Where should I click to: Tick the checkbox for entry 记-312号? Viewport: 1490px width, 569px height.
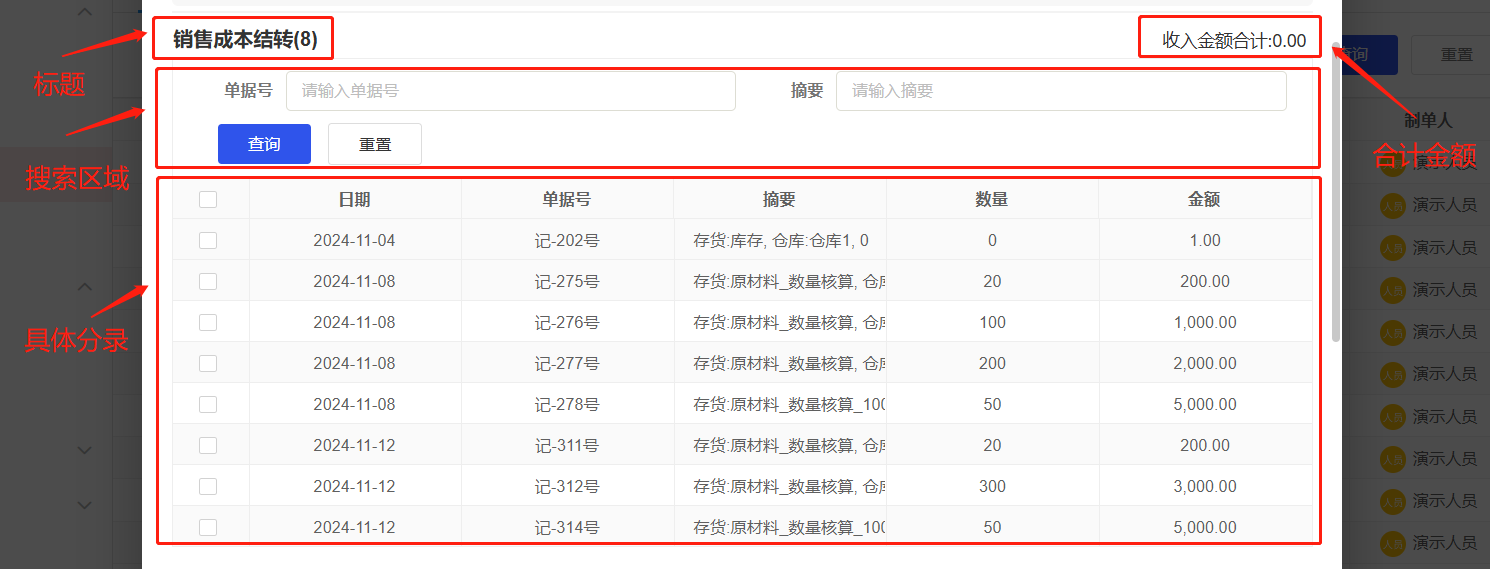point(208,487)
